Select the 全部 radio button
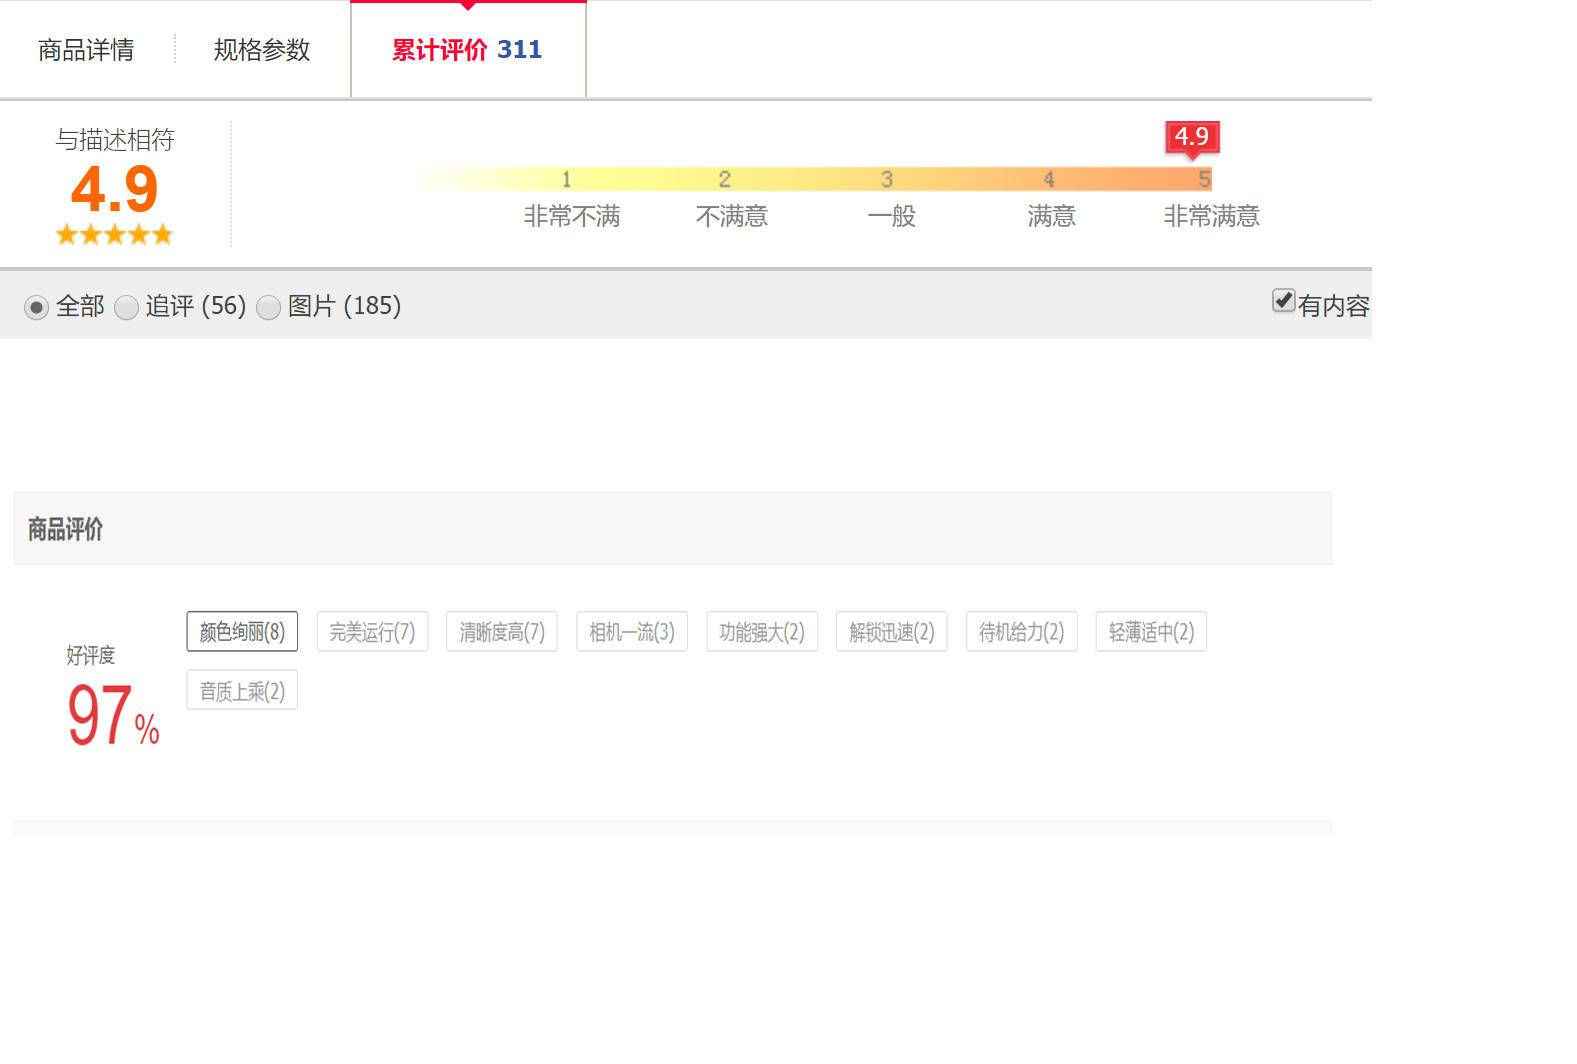Image resolution: width=1577 pixels, height=1064 pixels. pyautogui.click(x=36, y=308)
